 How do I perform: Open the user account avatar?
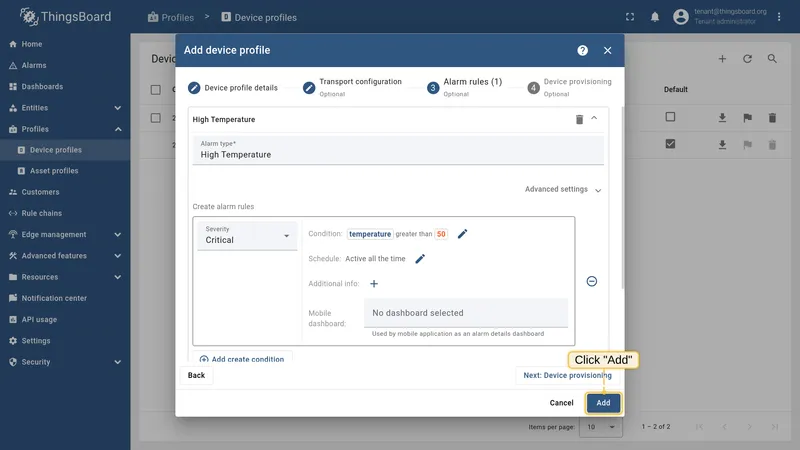(681, 17)
